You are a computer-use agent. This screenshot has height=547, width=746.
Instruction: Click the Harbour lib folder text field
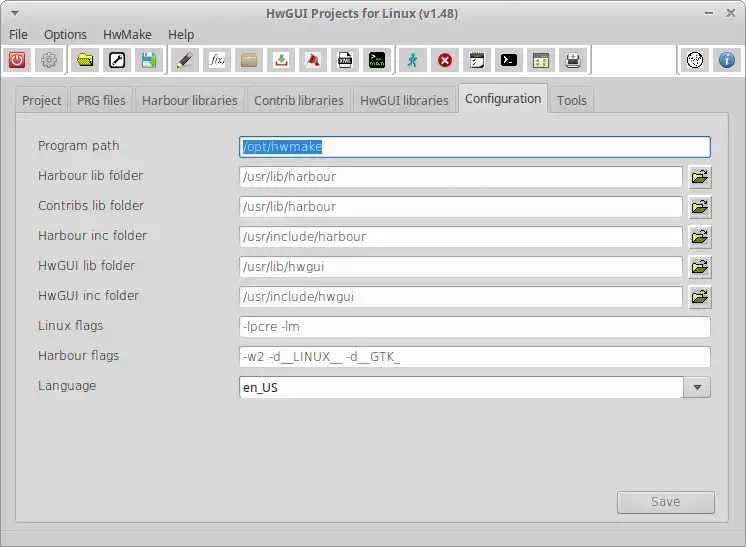461,177
